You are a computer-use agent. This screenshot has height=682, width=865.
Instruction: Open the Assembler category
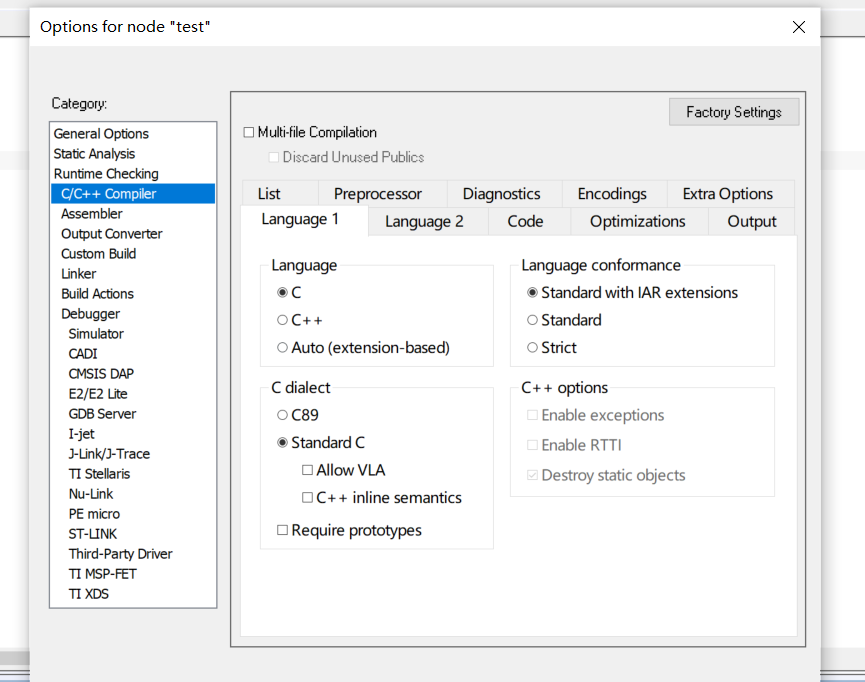pos(133,214)
